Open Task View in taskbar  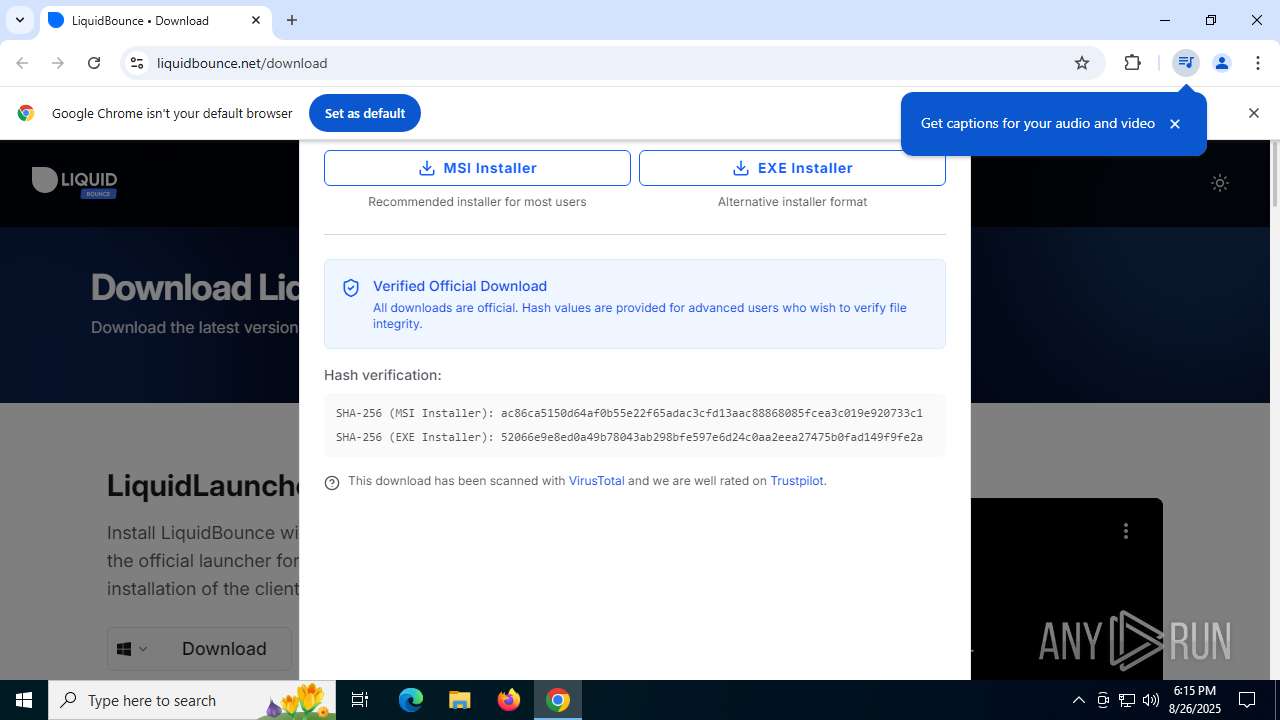(x=360, y=700)
